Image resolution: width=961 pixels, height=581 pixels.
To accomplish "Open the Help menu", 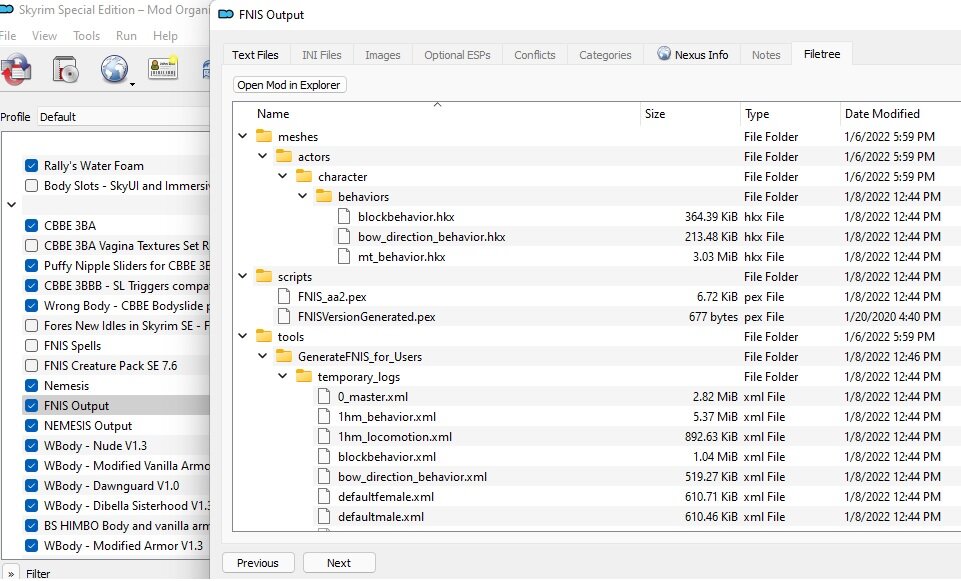I will tap(165, 36).
